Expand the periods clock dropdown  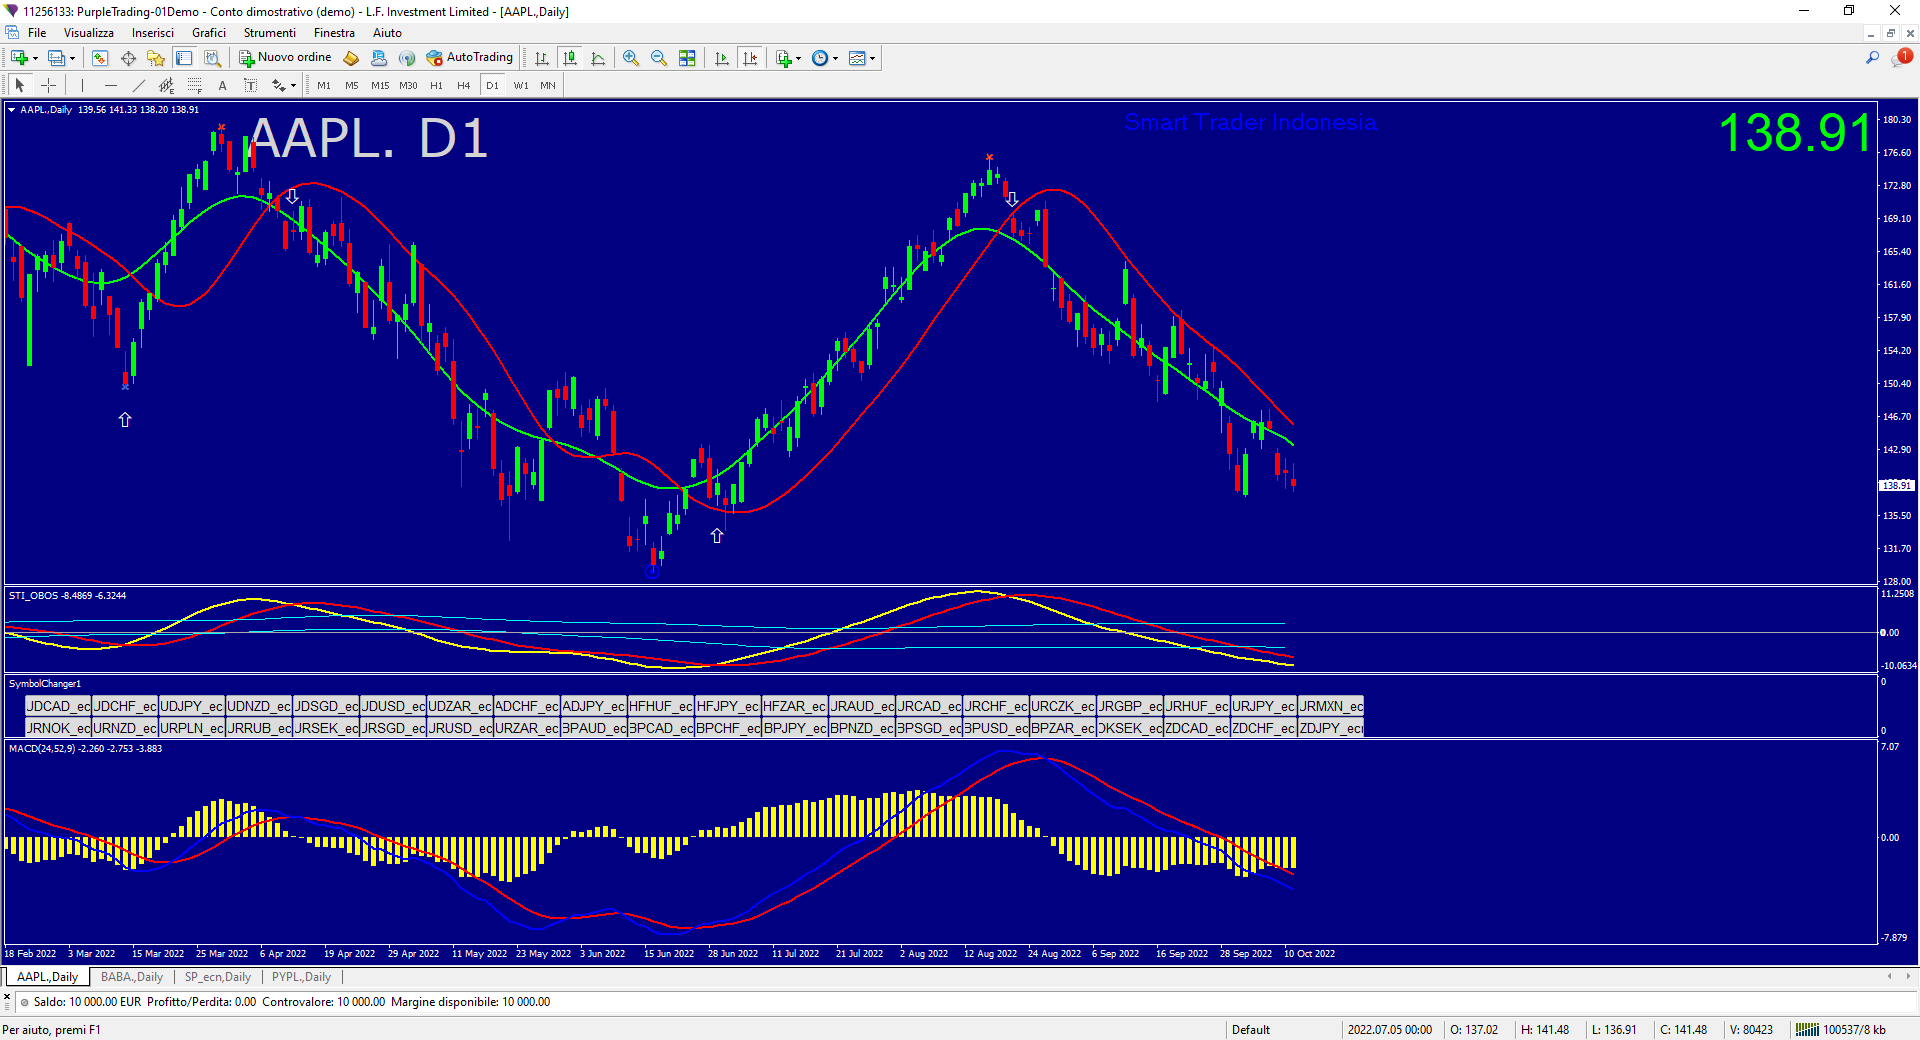tap(836, 58)
